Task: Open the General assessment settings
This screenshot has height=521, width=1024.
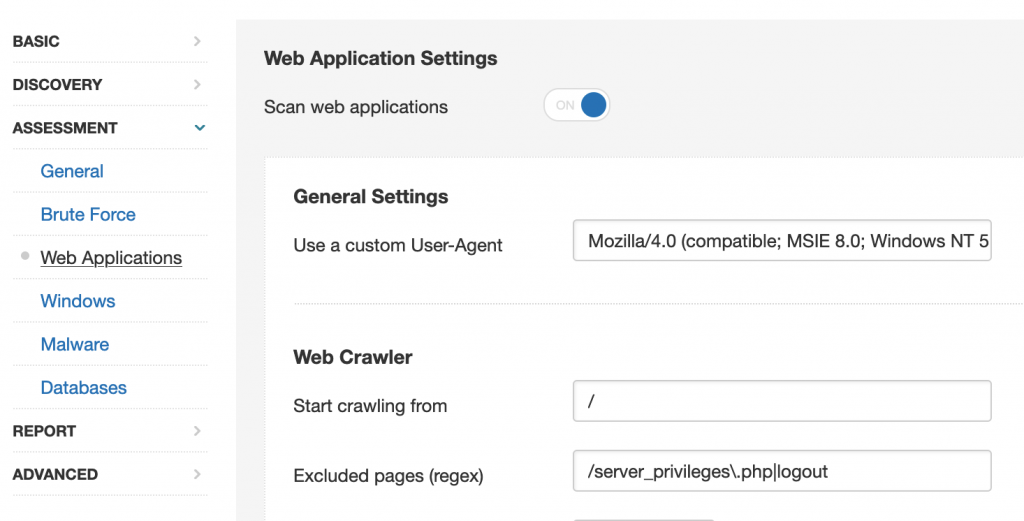Action: (x=72, y=171)
